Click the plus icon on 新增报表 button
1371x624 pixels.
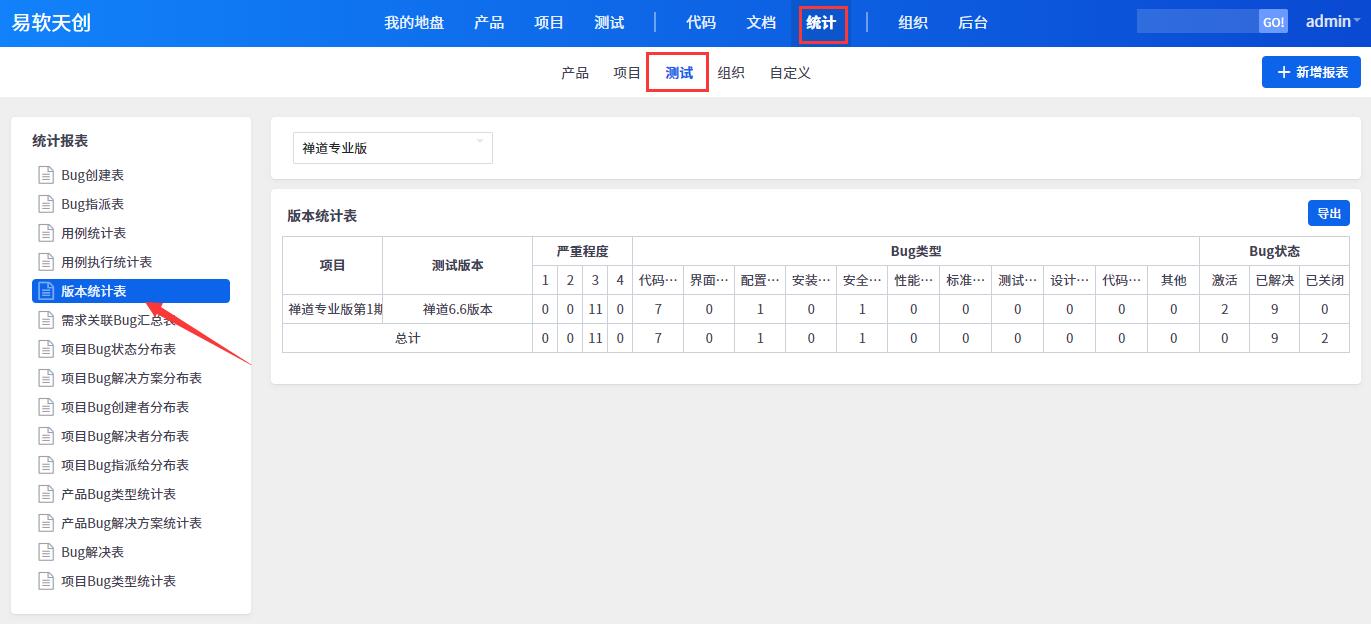[1284, 72]
